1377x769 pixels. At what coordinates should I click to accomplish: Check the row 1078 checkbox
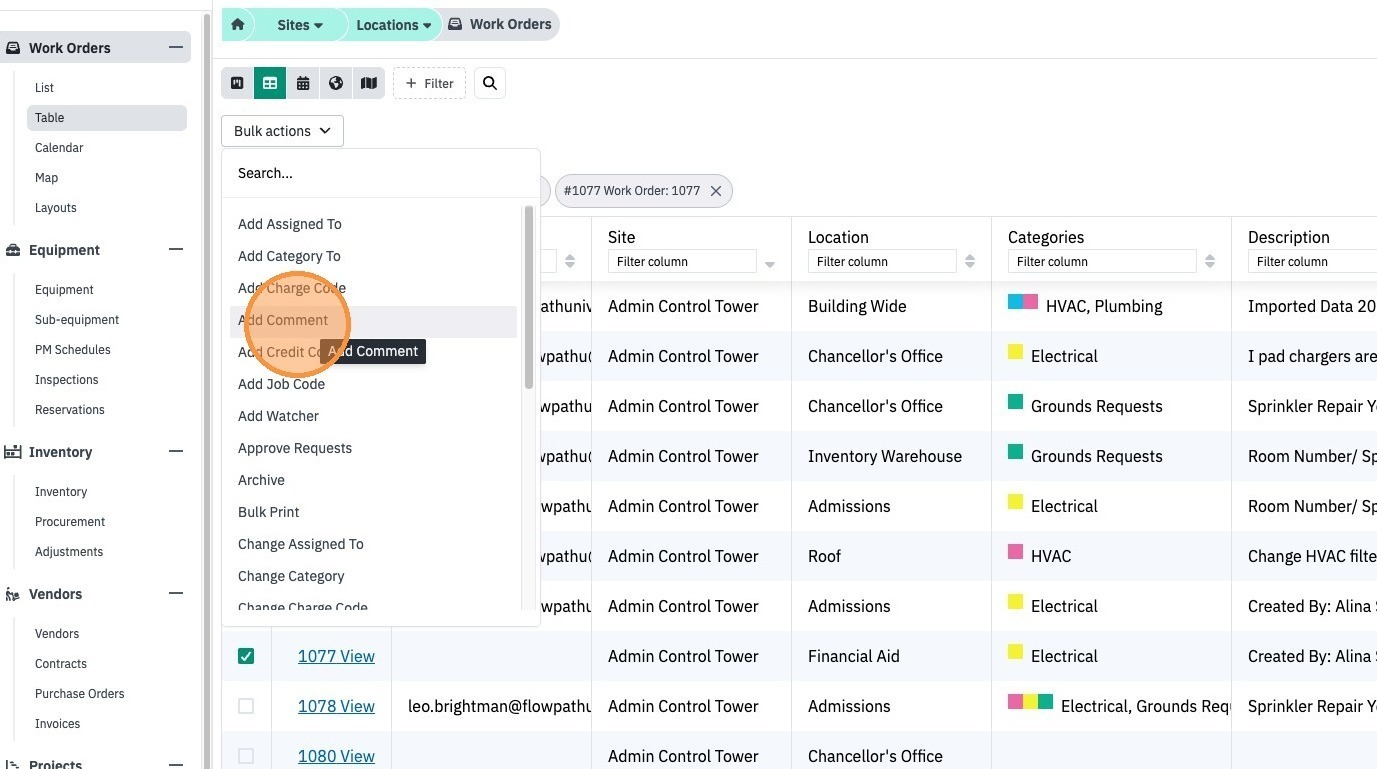246,706
